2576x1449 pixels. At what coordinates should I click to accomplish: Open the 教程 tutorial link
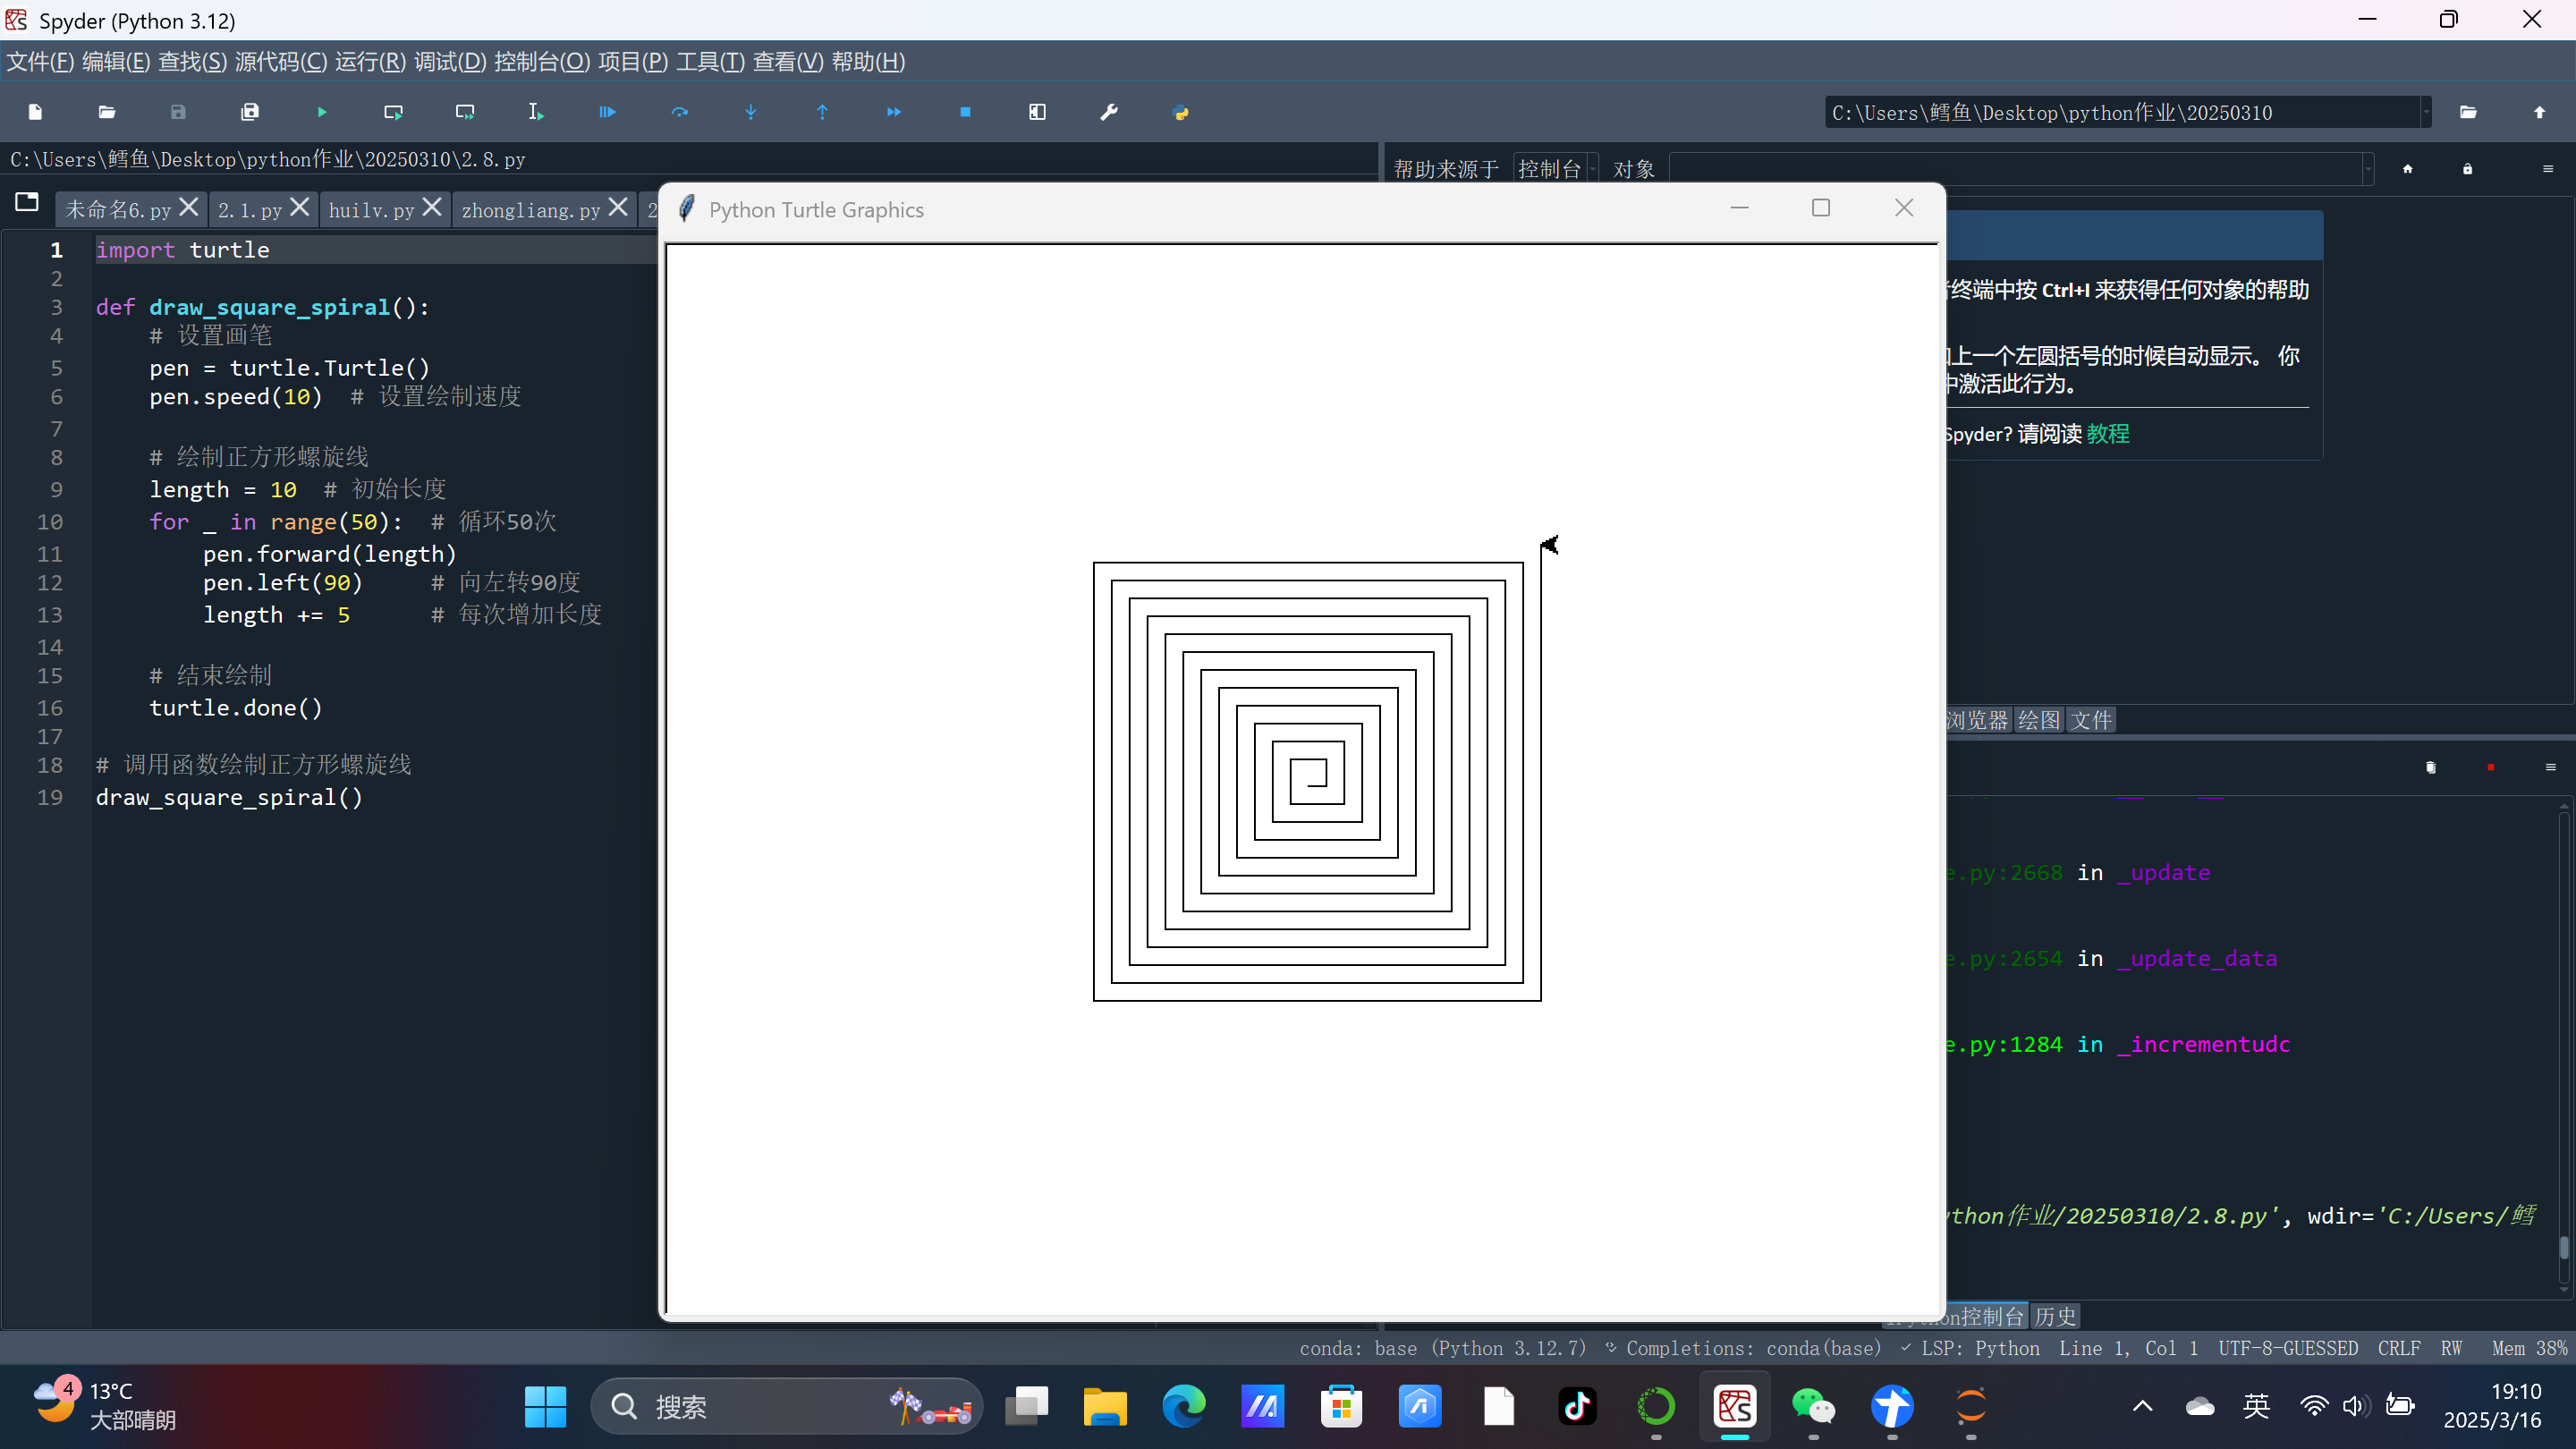point(2107,434)
